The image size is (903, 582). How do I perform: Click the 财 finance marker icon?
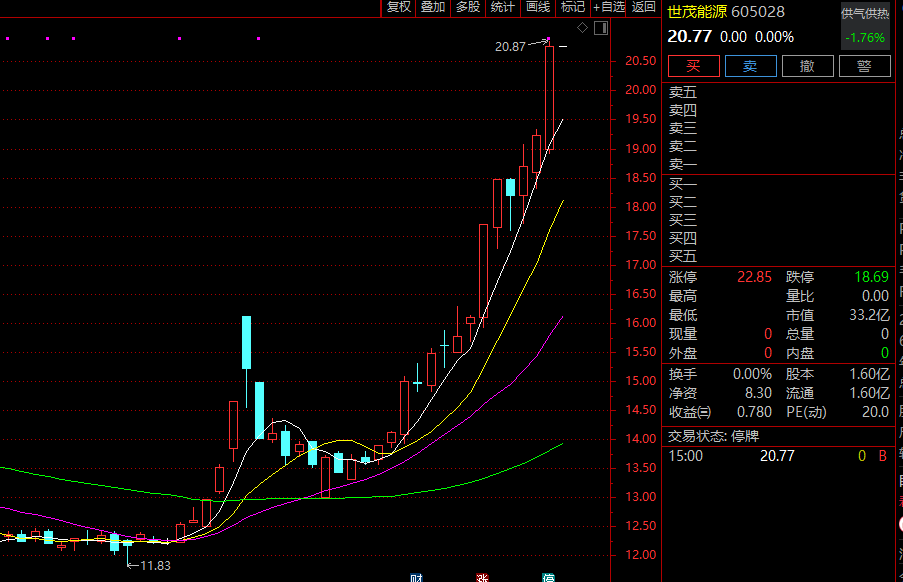tap(416, 577)
